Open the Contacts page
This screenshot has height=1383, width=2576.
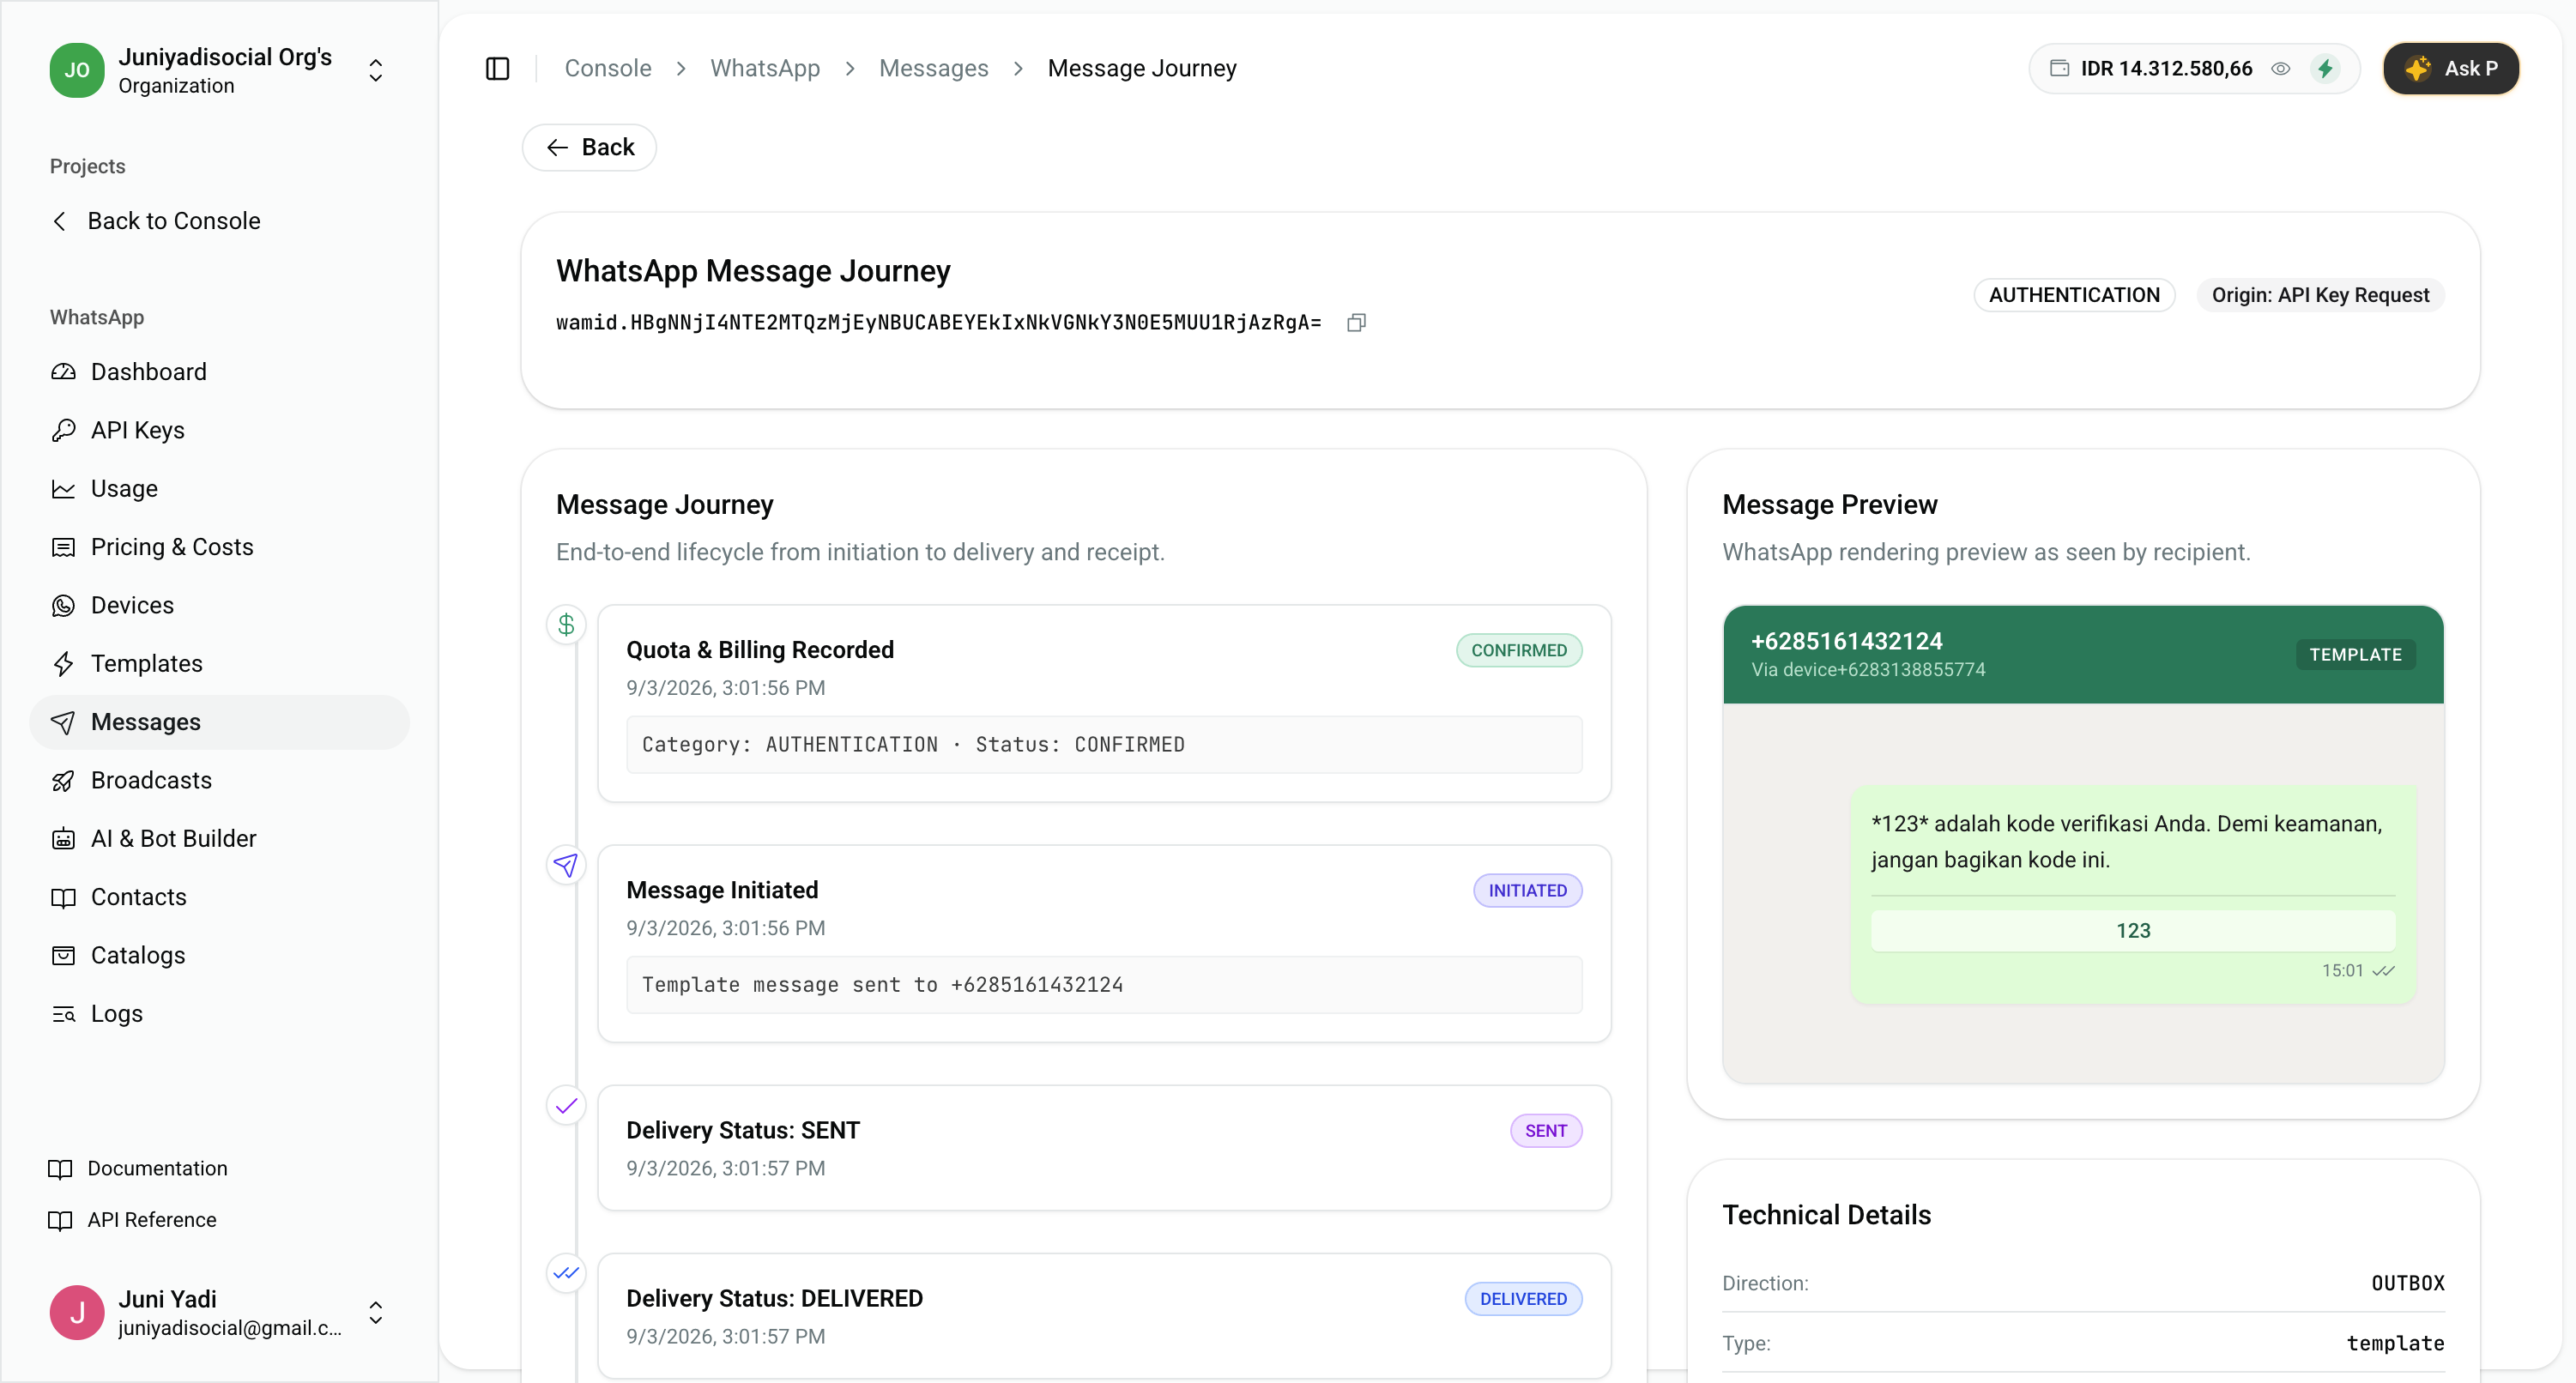[x=219, y=897]
